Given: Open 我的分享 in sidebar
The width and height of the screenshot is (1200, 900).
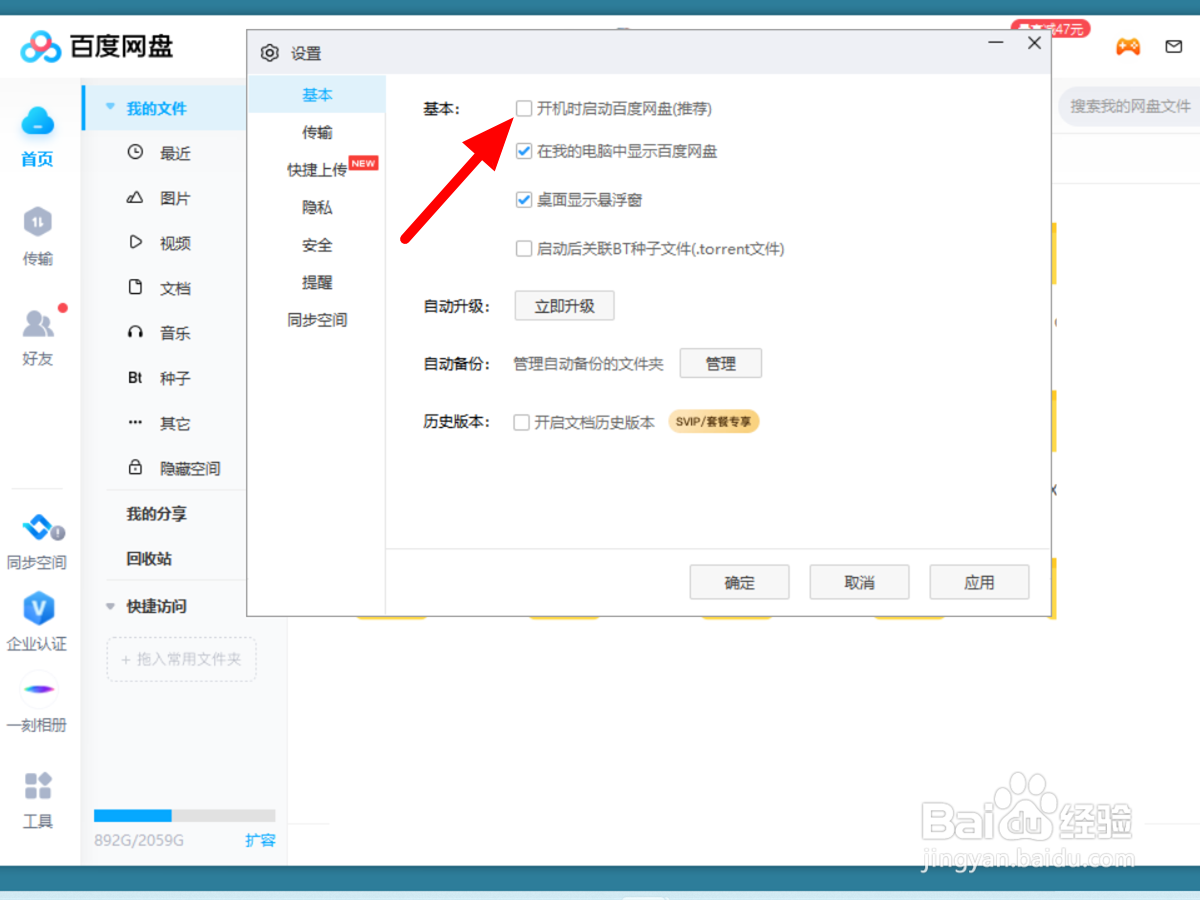Looking at the screenshot, I should 156,513.
